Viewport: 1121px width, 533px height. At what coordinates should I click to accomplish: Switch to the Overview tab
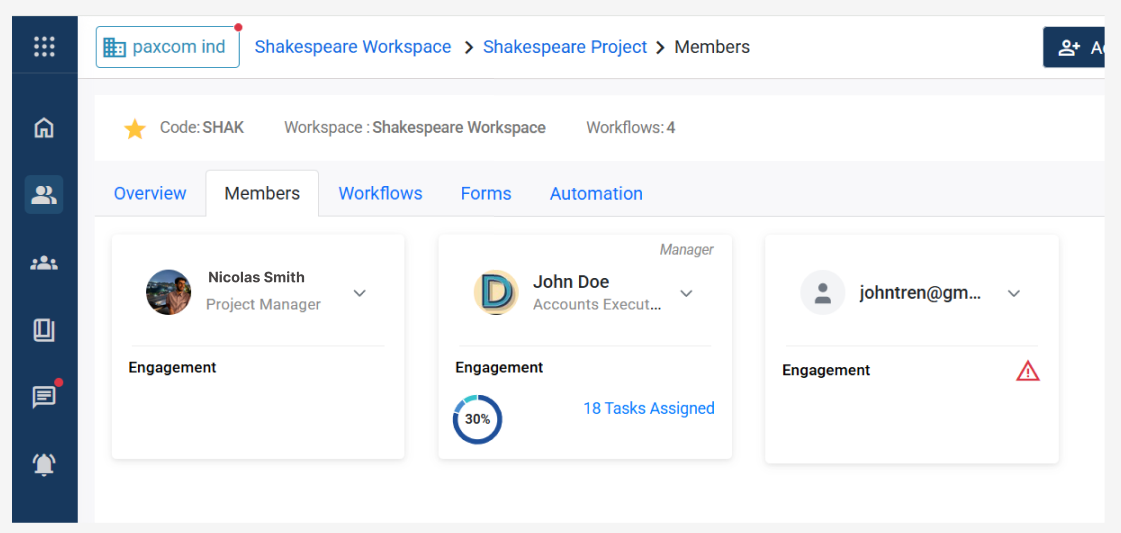[150, 194]
